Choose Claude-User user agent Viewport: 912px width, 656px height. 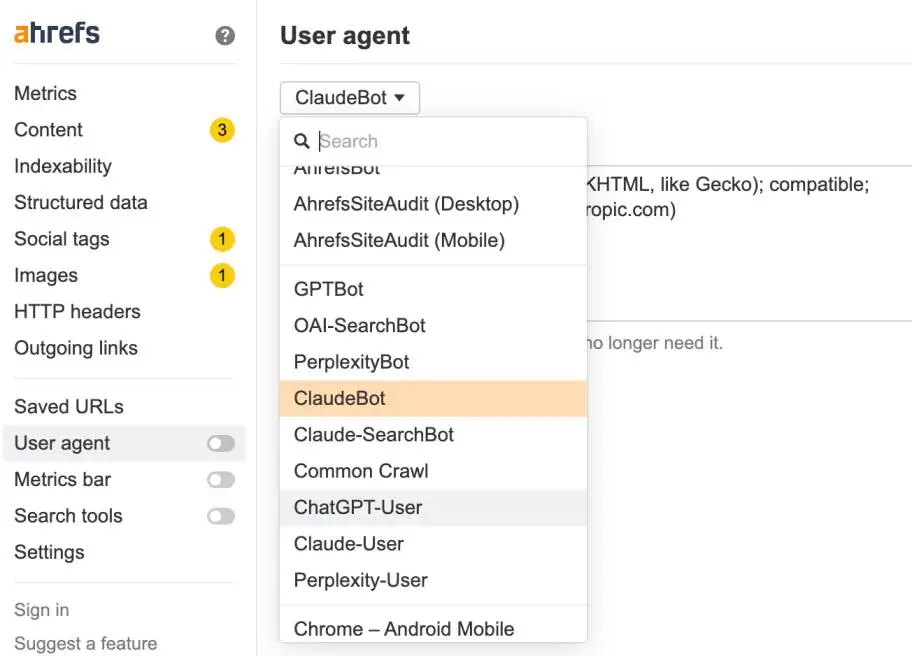tap(433, 544)
